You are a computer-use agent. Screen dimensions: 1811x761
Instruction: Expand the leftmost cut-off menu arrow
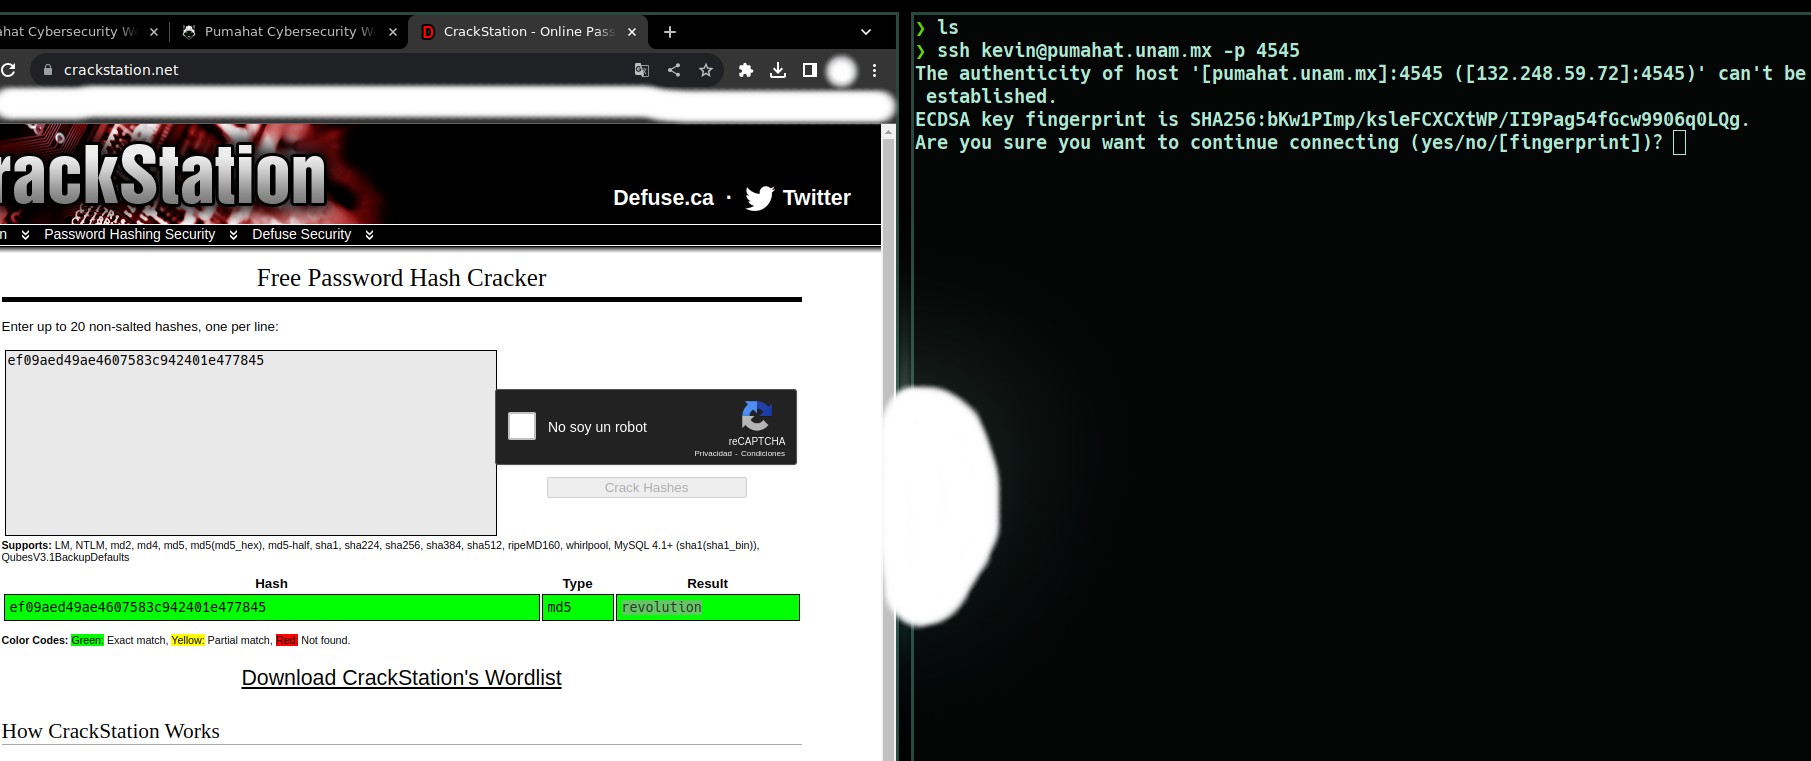(x=25, y=235)
